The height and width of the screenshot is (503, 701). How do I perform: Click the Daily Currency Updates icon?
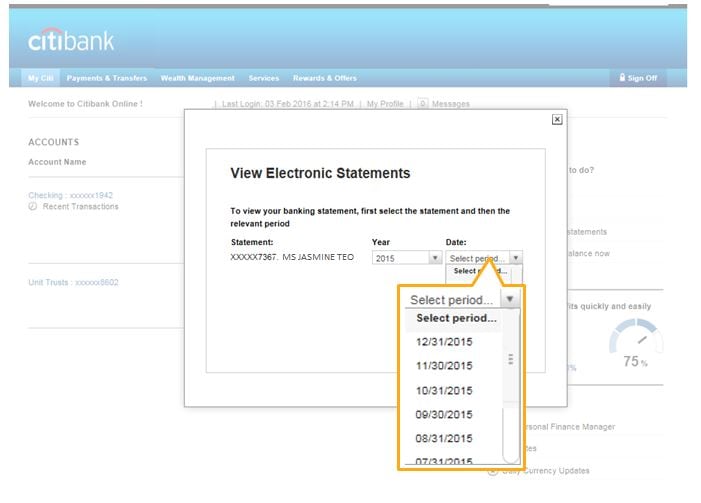493,471
